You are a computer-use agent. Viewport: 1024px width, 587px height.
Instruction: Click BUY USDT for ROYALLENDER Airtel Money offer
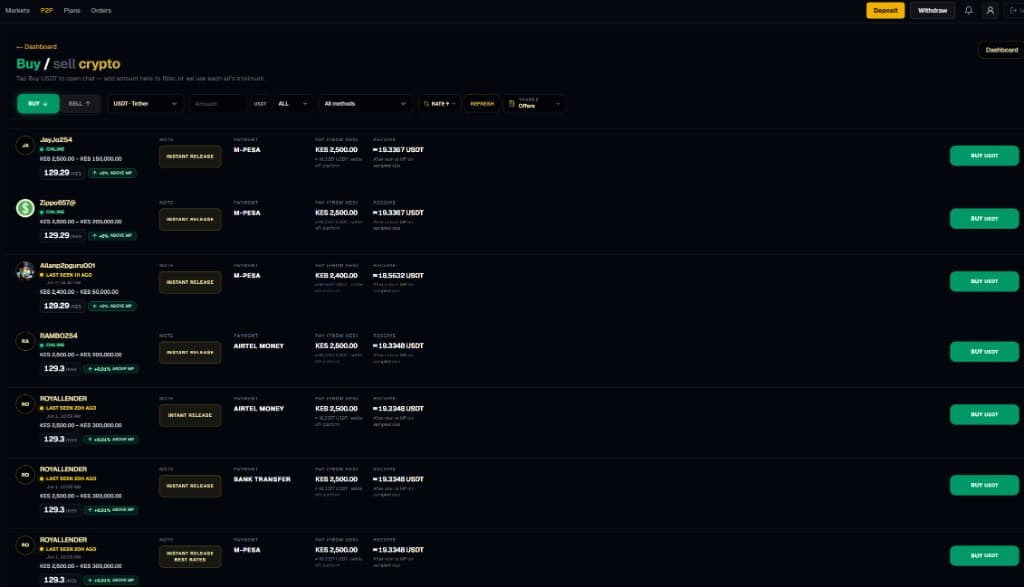click(984, 414)
